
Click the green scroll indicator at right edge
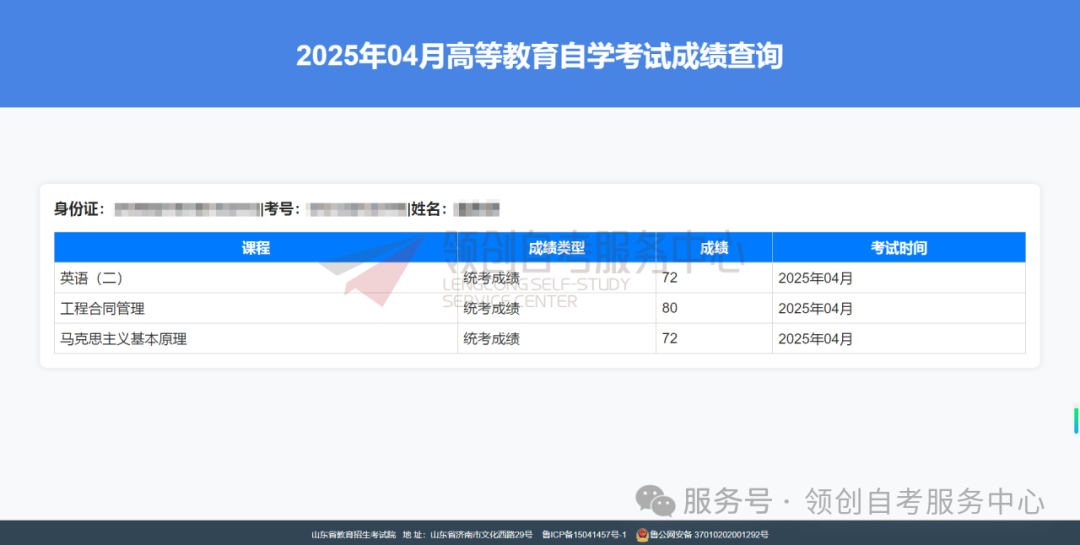pos(1076,420)
